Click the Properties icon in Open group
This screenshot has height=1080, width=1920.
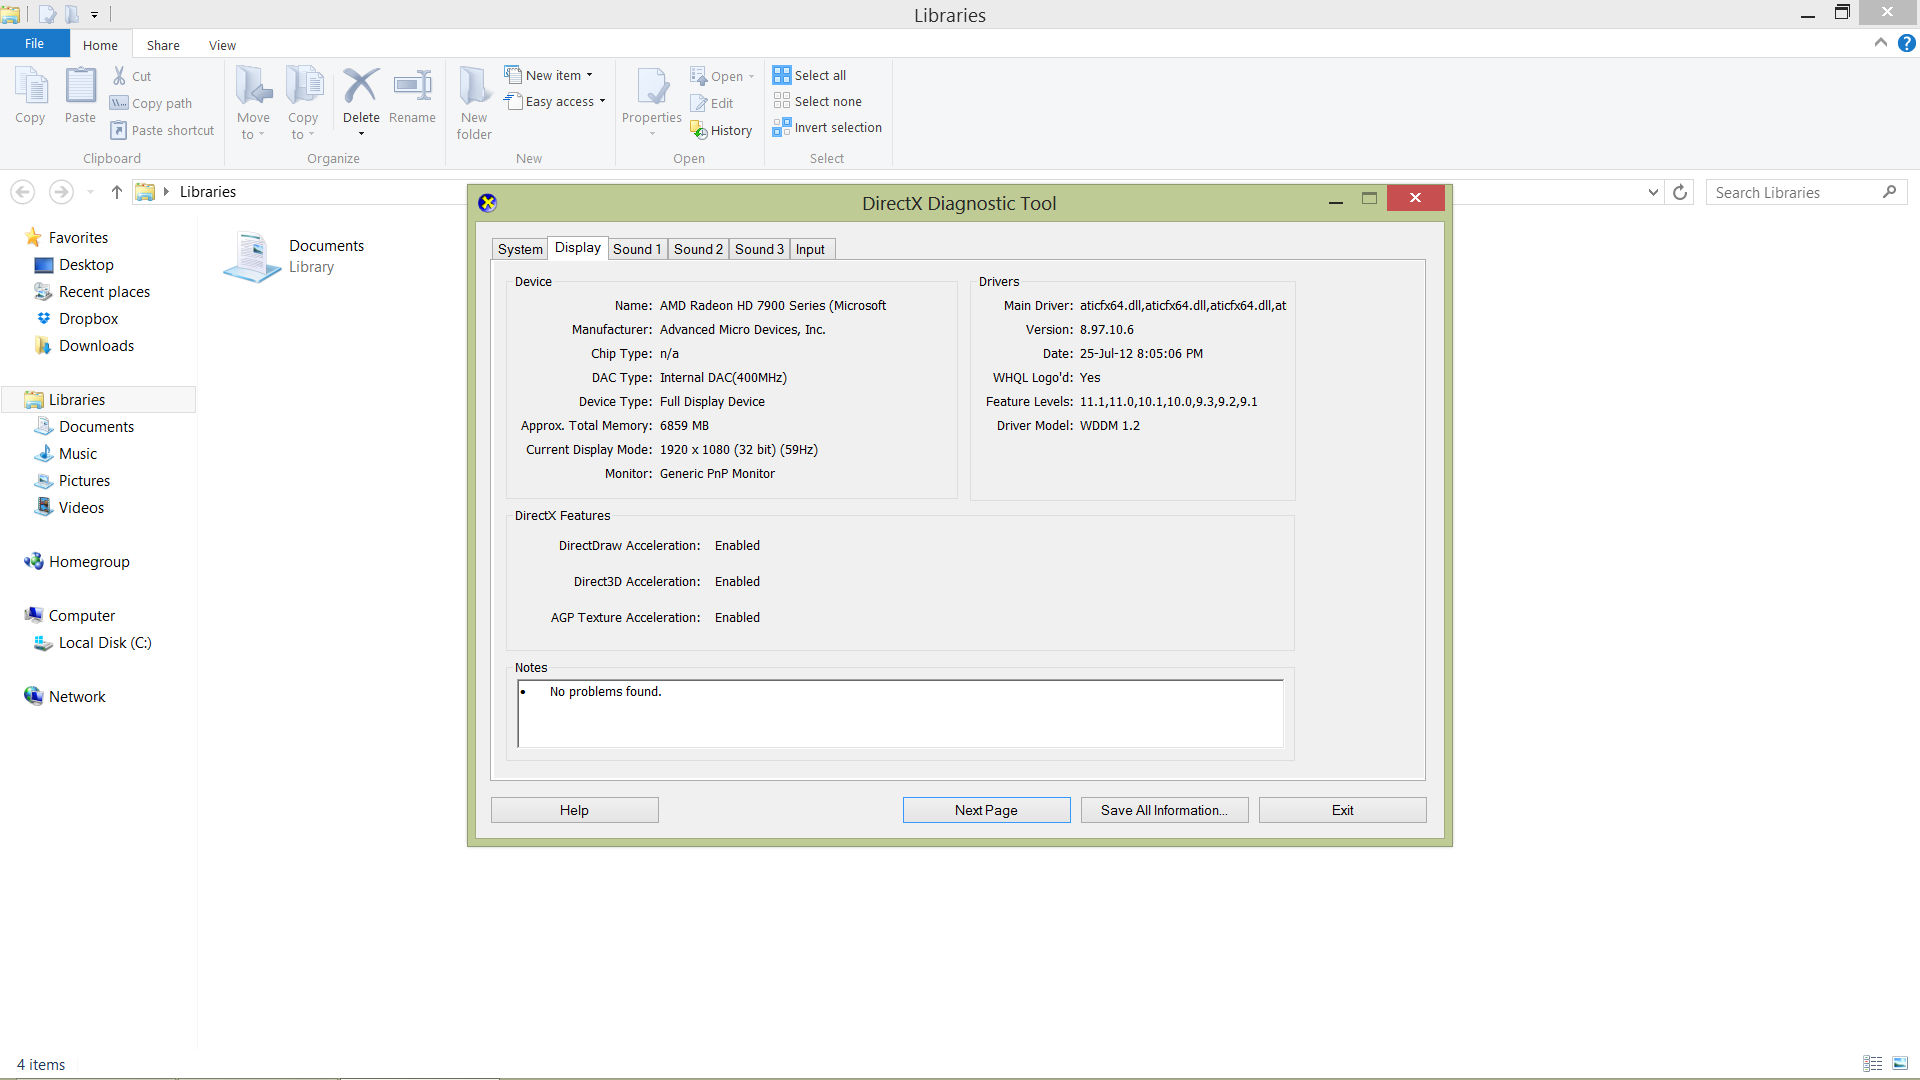pyautogui.click(x=652, y=86)
